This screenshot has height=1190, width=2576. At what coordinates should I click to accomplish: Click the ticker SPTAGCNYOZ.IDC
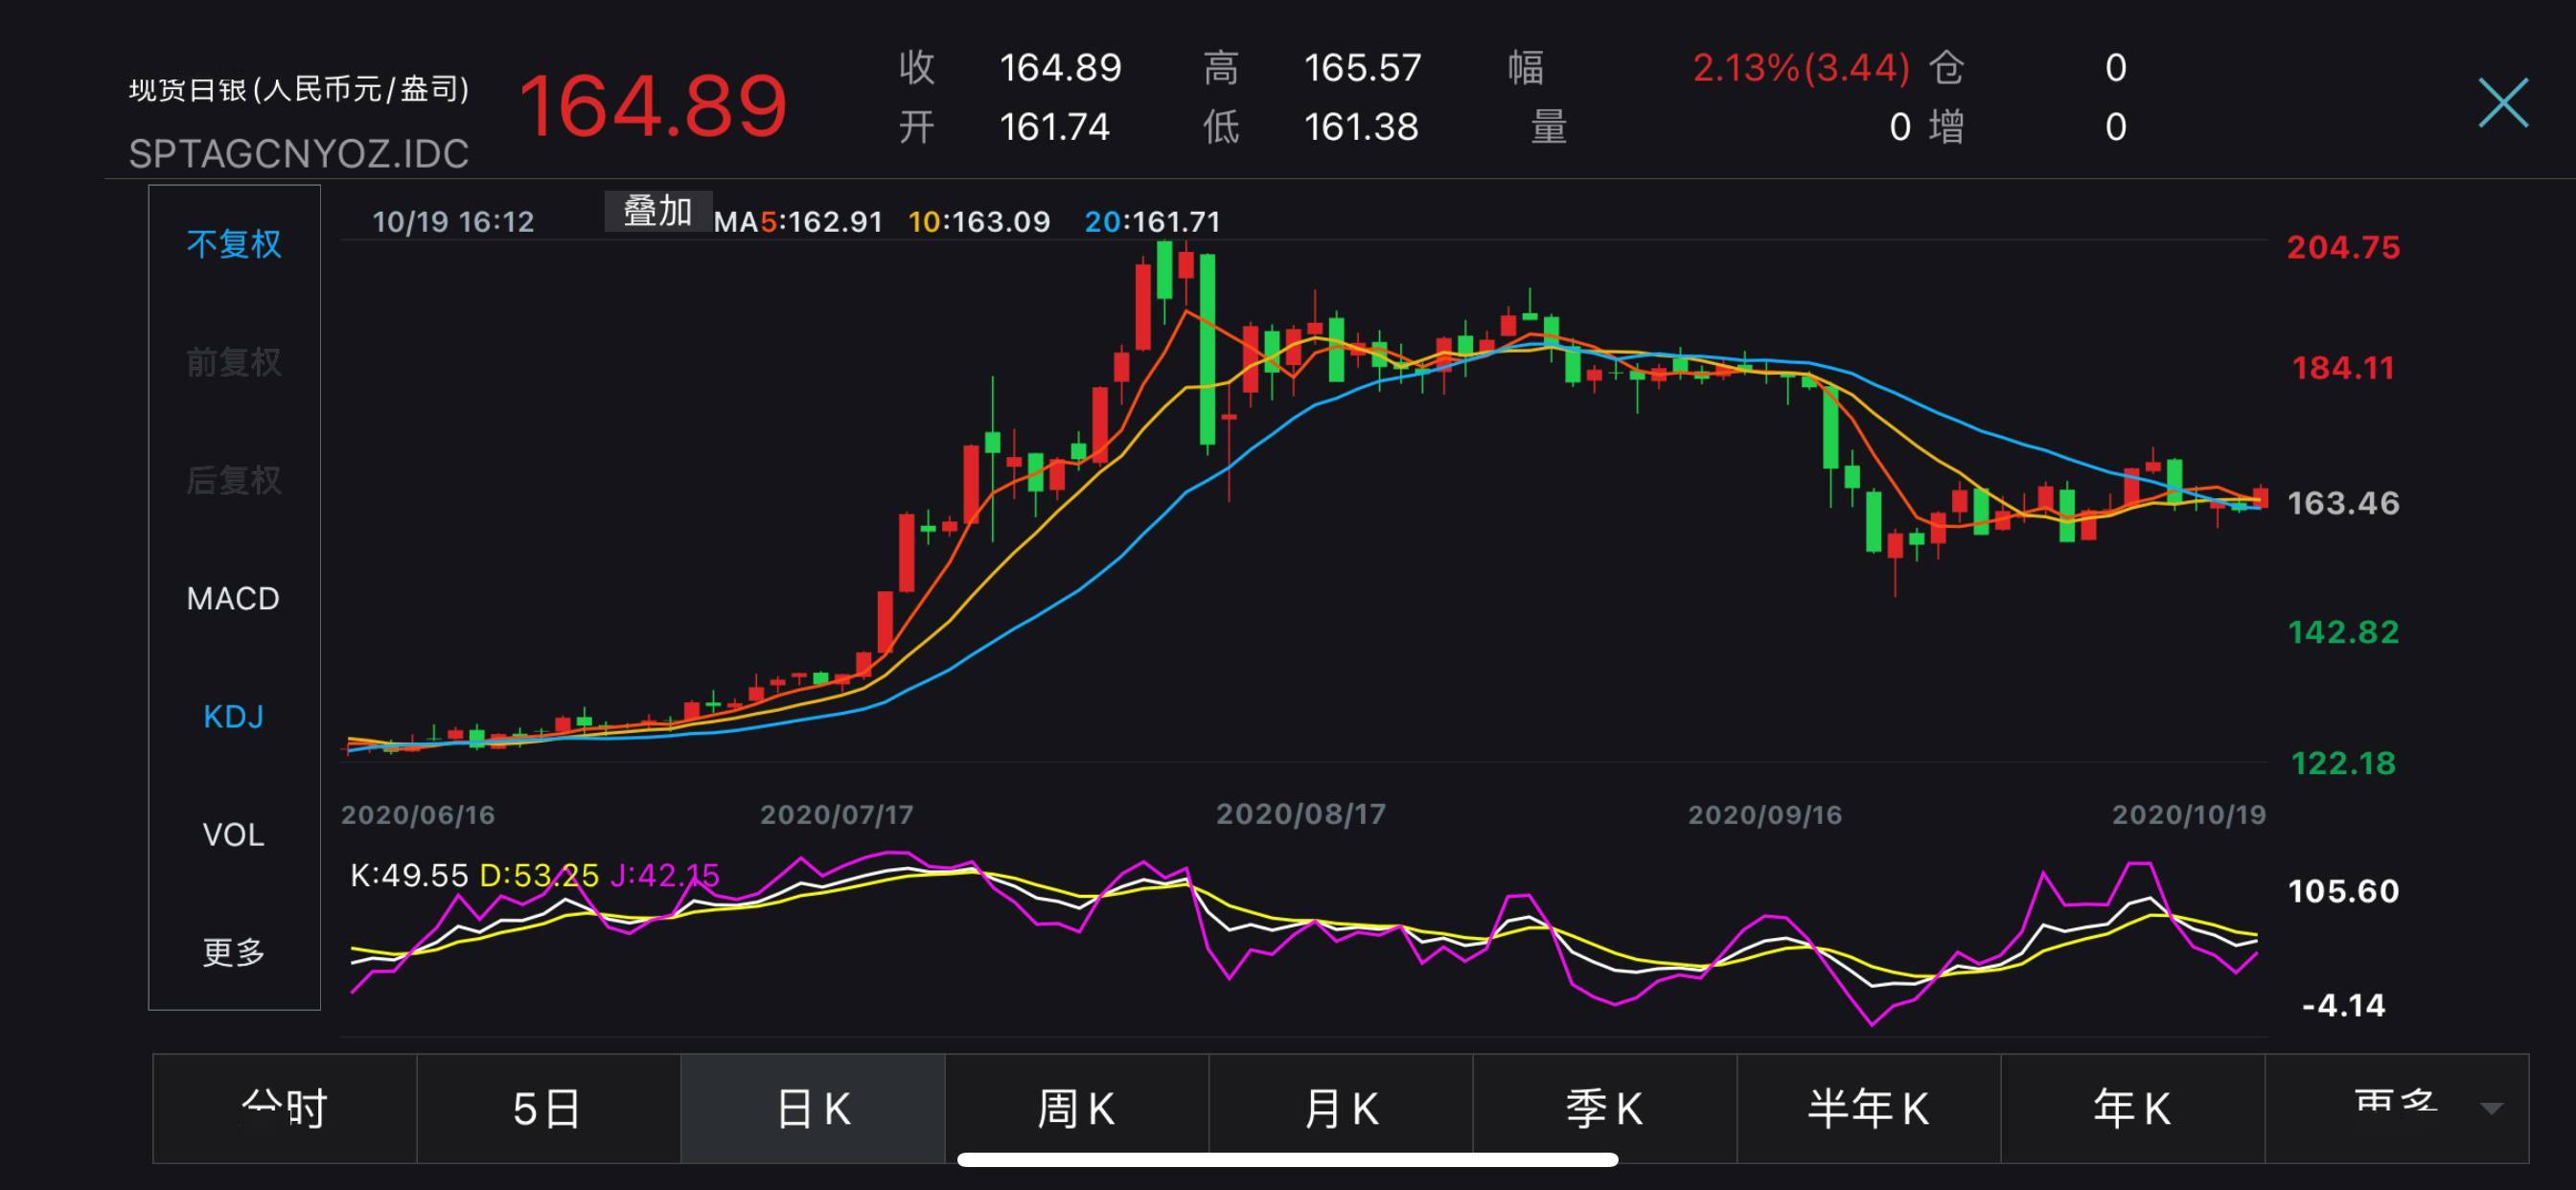299,154
